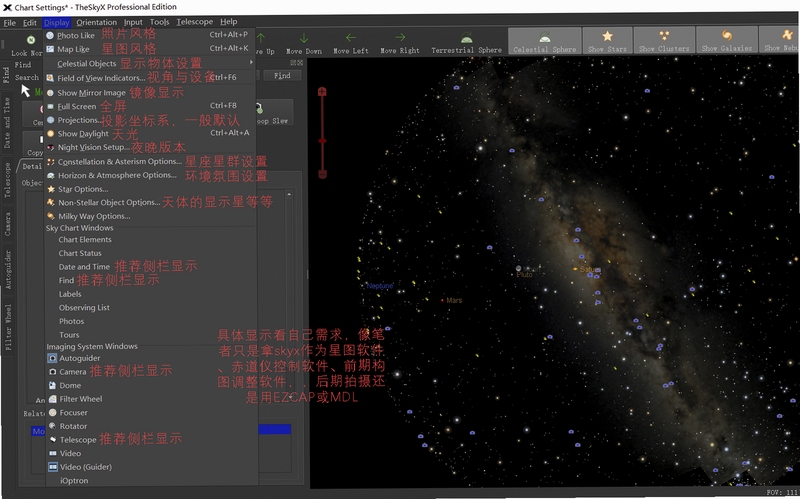The image size is (800, 499).
Task: Open Autoguider side tab
Action: point(7,269)
